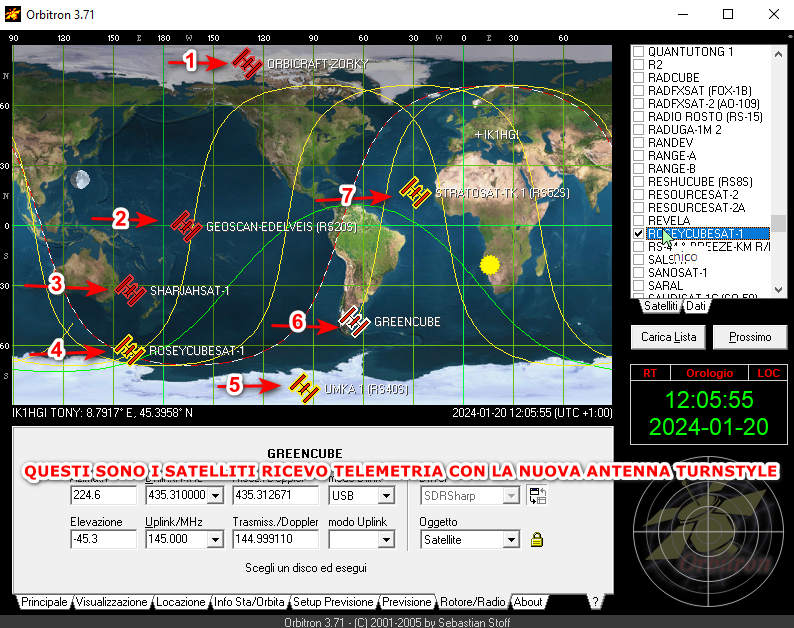Image resolution: width=794 pixels, height=628 pixels.
Task: Select the ROSEYCUBESAT-1 satellite icon on map
Action: [129, 349]
